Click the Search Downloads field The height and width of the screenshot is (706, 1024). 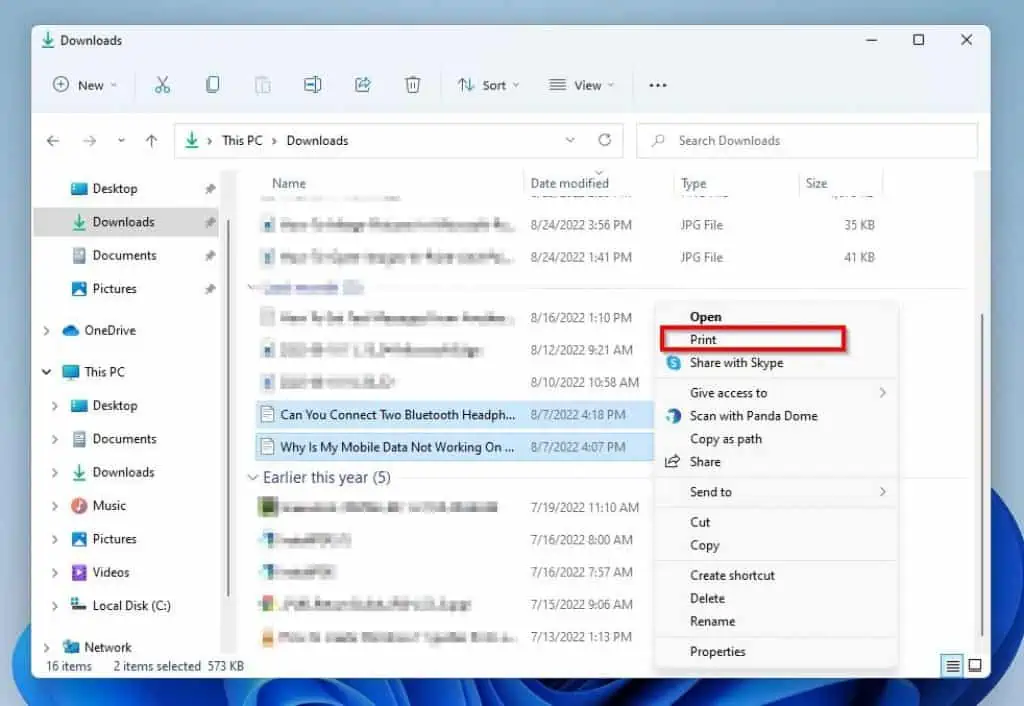(x=807, y=140)
